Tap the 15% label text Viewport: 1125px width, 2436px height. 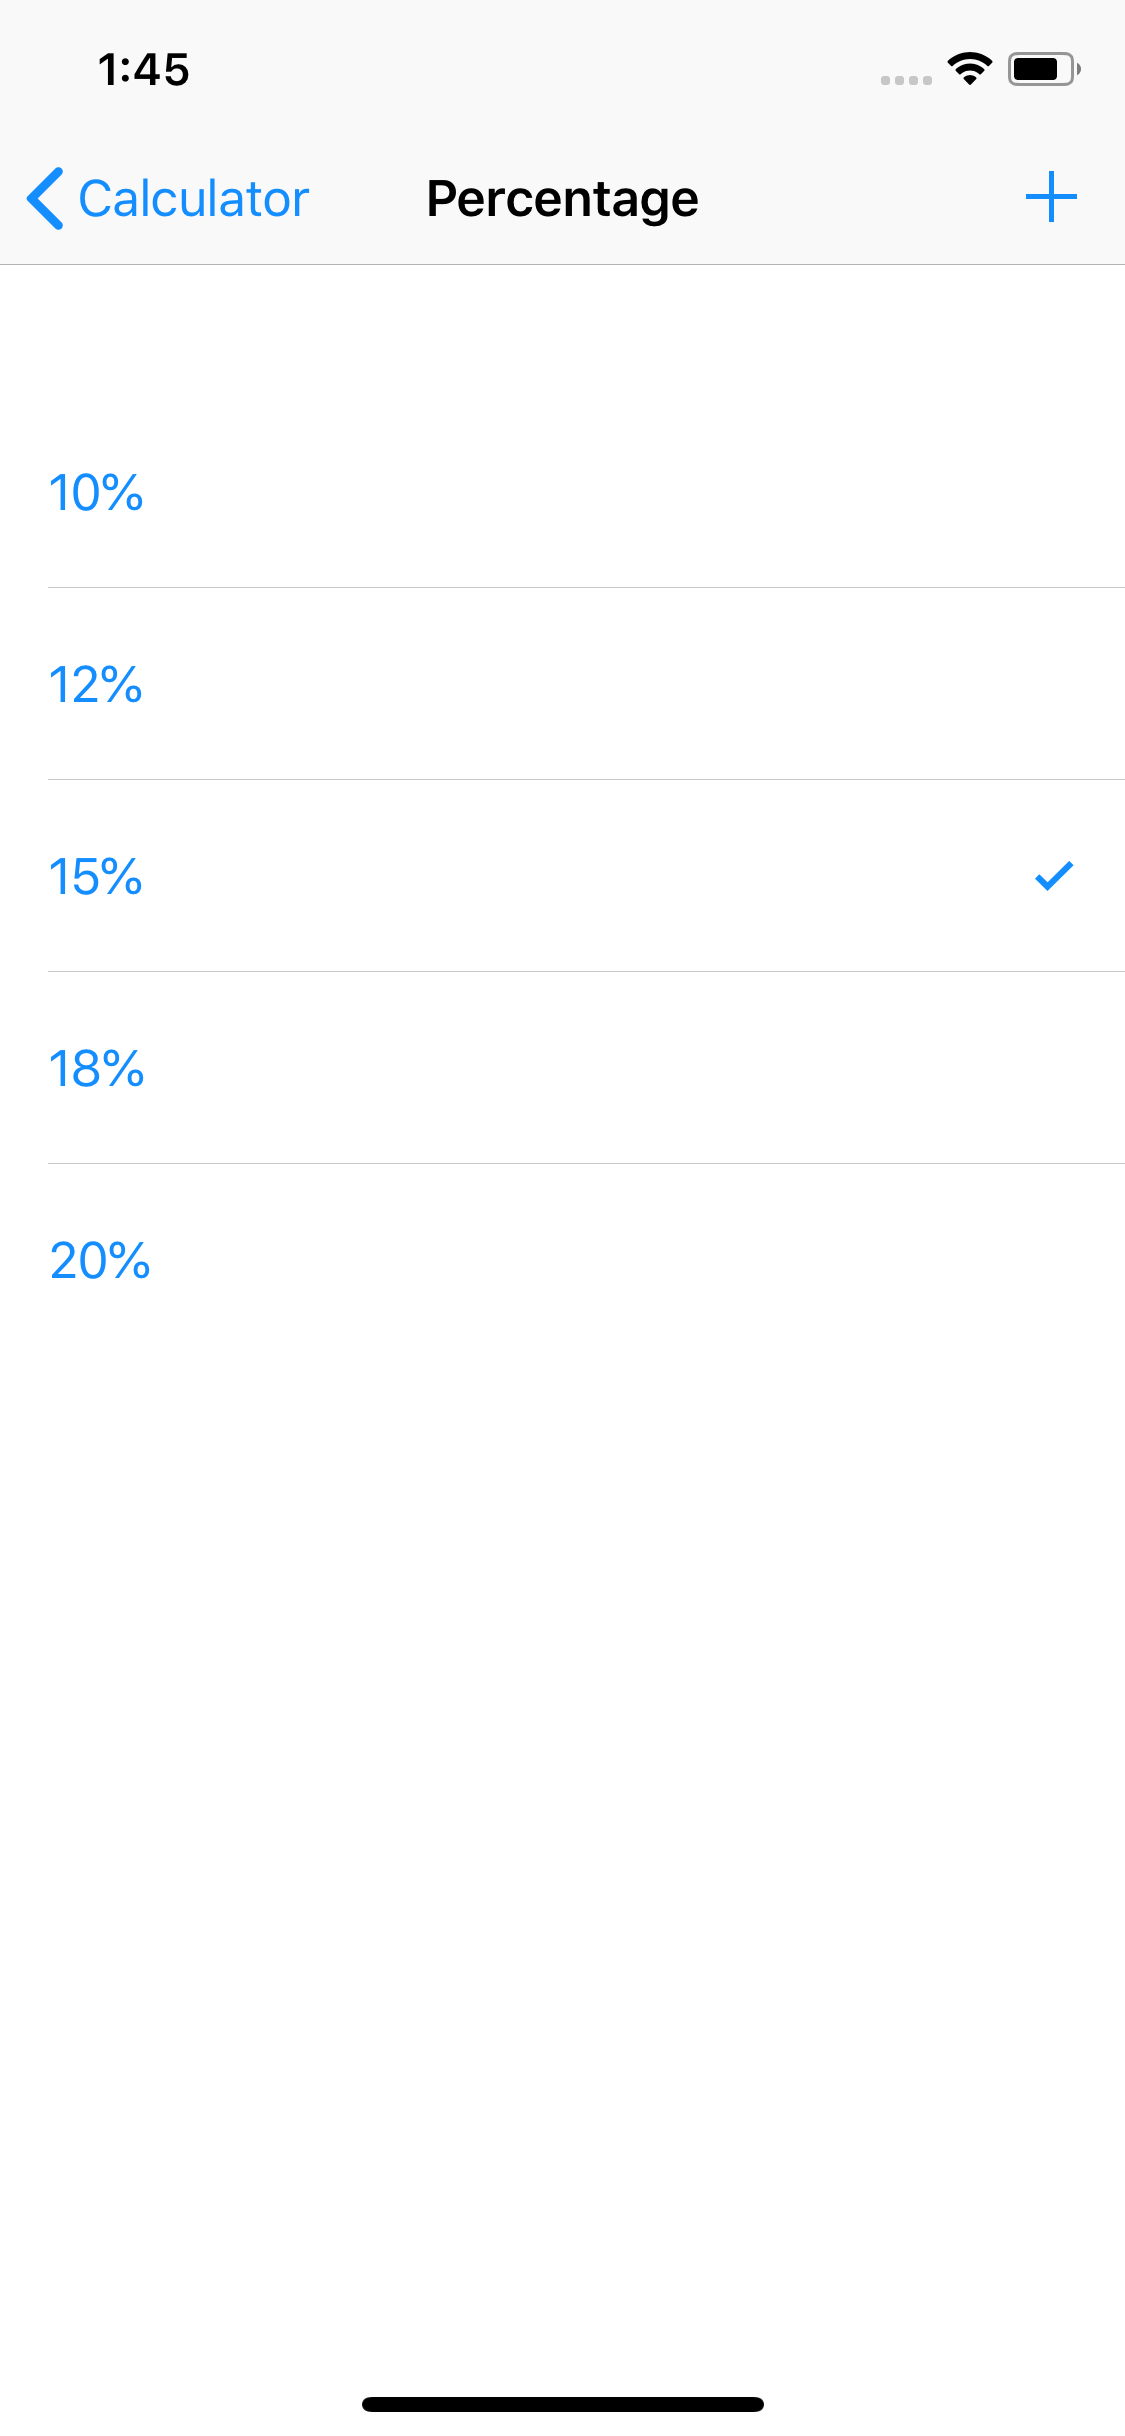coord(96,876)
